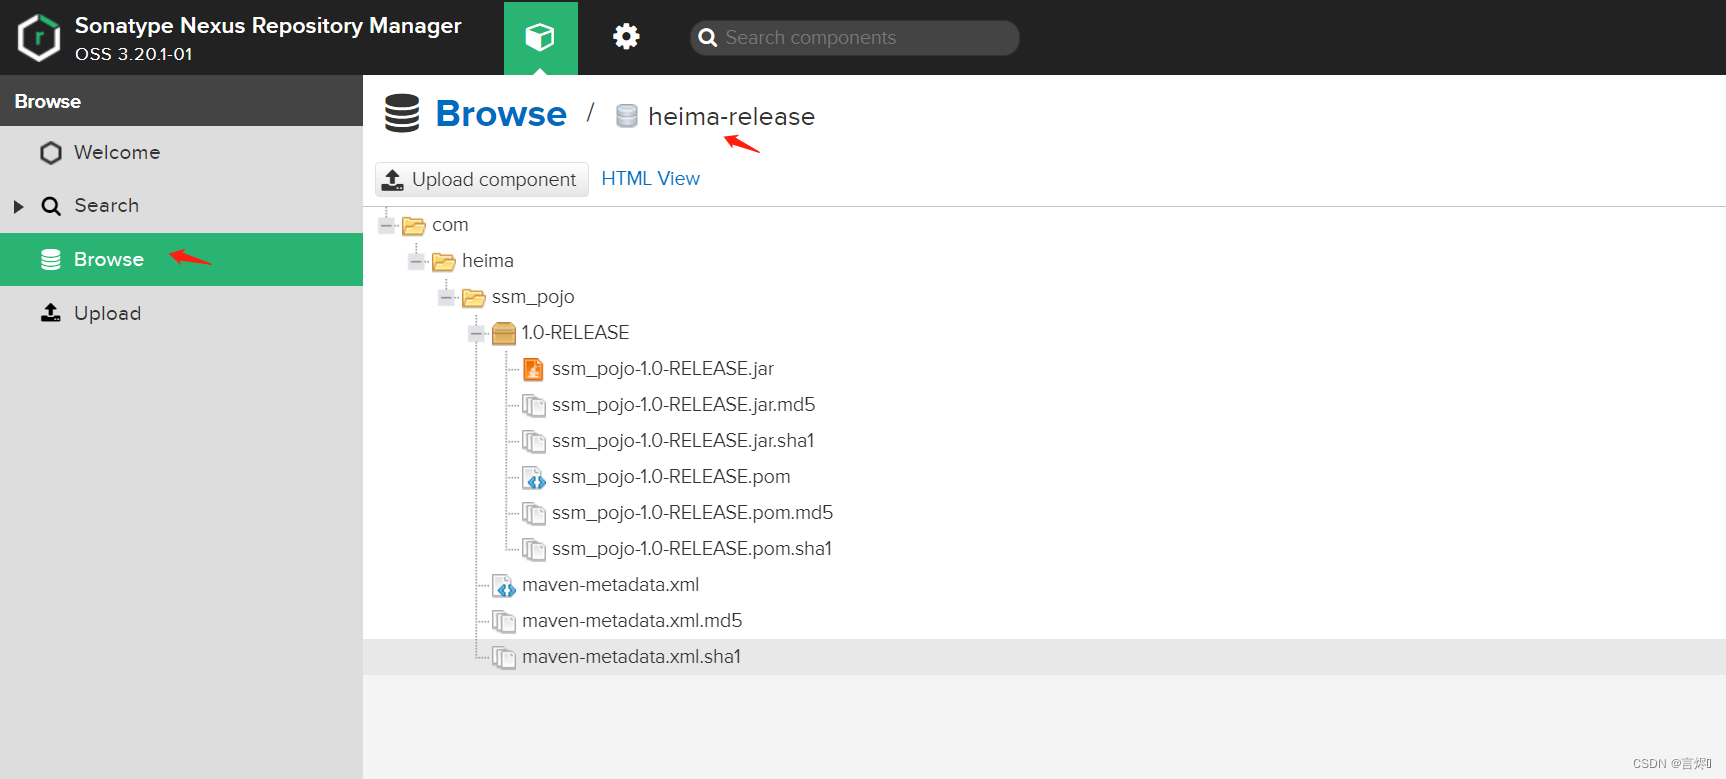Viewport: 1726px width, 779px height.
Task: Click the jar file icon for ssm_pojo-1.0-RELEASE.jar
Action: point(534,370)
